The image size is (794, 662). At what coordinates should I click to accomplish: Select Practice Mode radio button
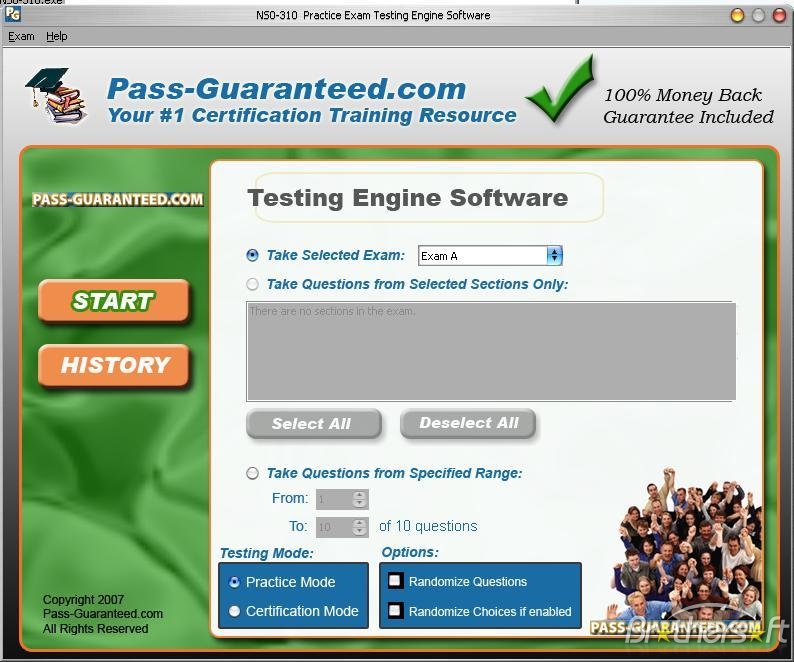[234, 582]
